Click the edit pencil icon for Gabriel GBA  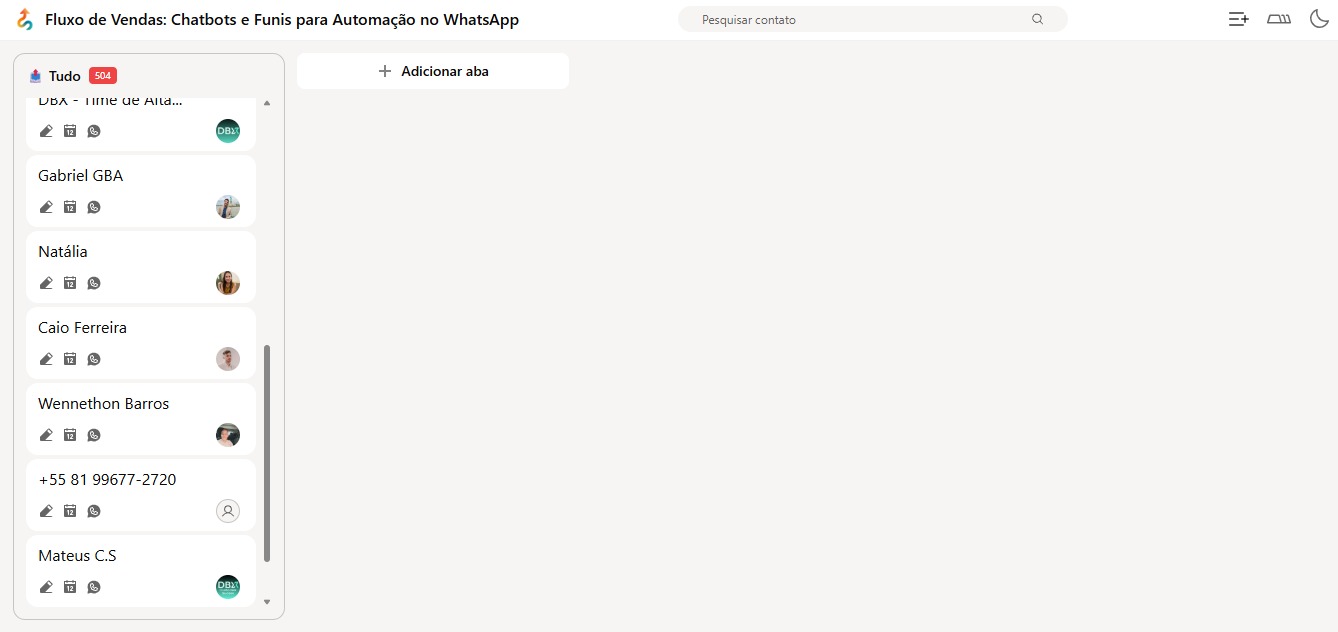click(x=46, y=207)
